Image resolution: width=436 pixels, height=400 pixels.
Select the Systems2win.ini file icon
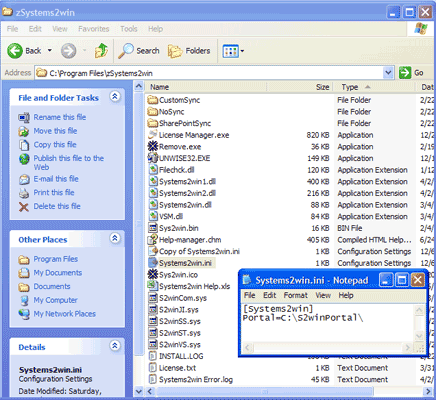click(153, 263)
